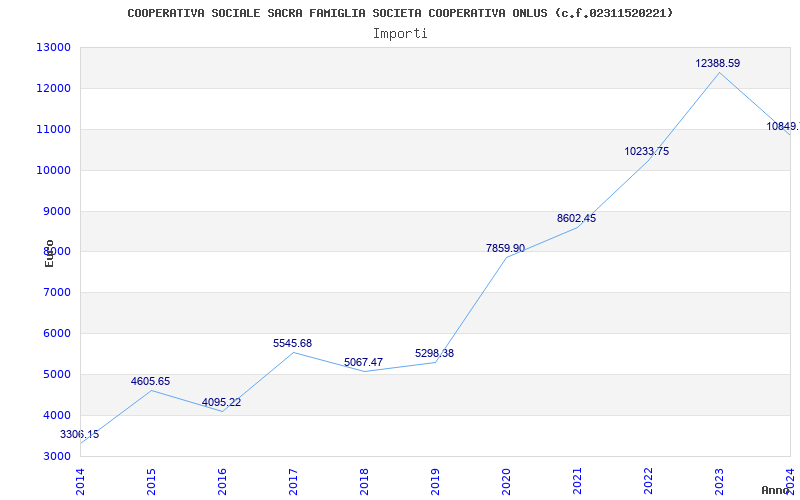Click the 8602.45 data label

coord(576,218)
